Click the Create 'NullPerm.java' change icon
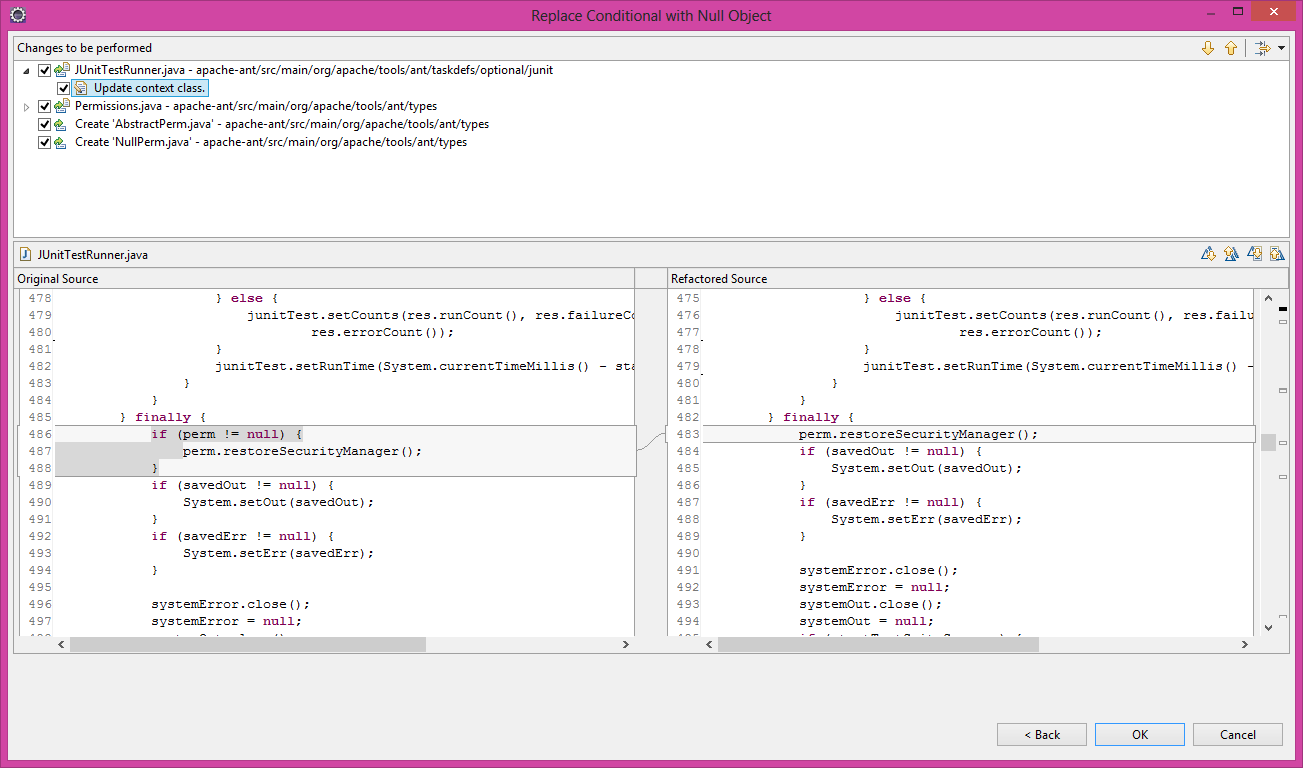The height and width of the screenshot is (769, 1304). click(61, 142)
